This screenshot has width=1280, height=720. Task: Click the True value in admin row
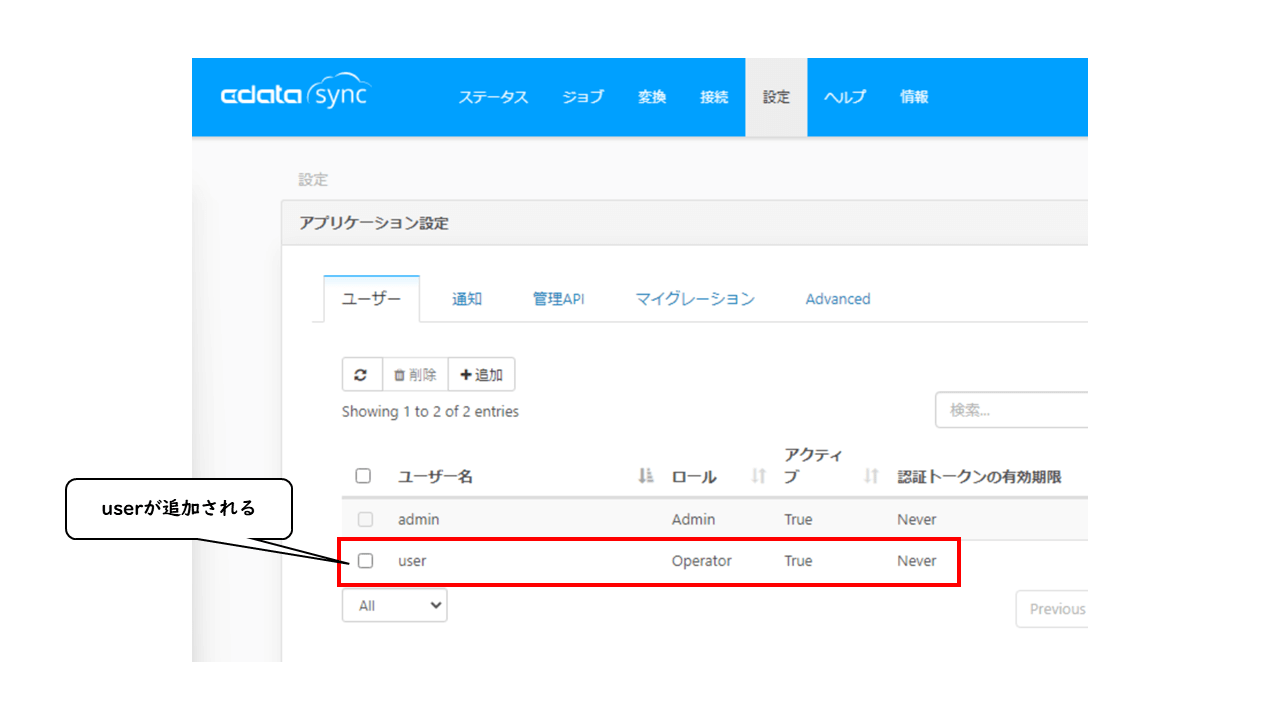[x=798, y=519]
